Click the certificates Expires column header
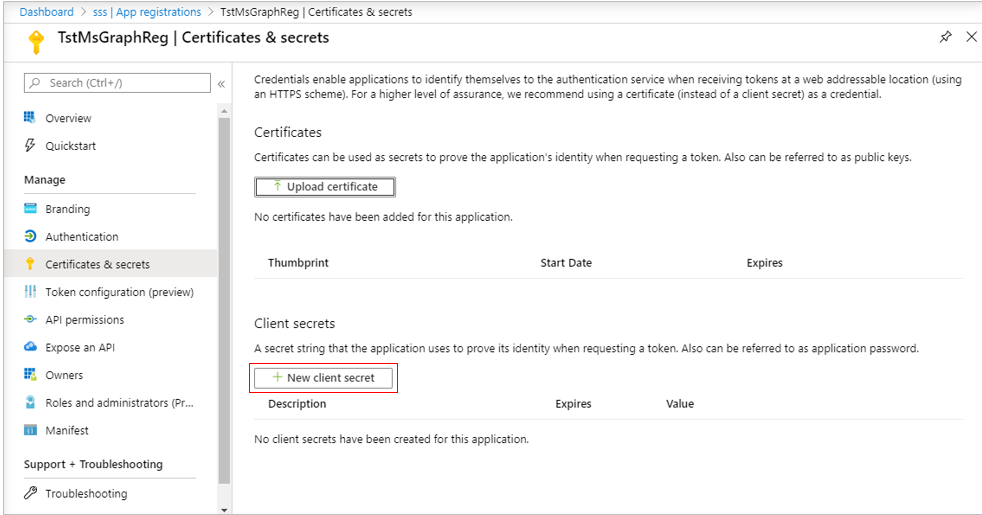Image resolution: width=982 pixels, height=515 pixels. pyautogui.click(x=764, y=263)
